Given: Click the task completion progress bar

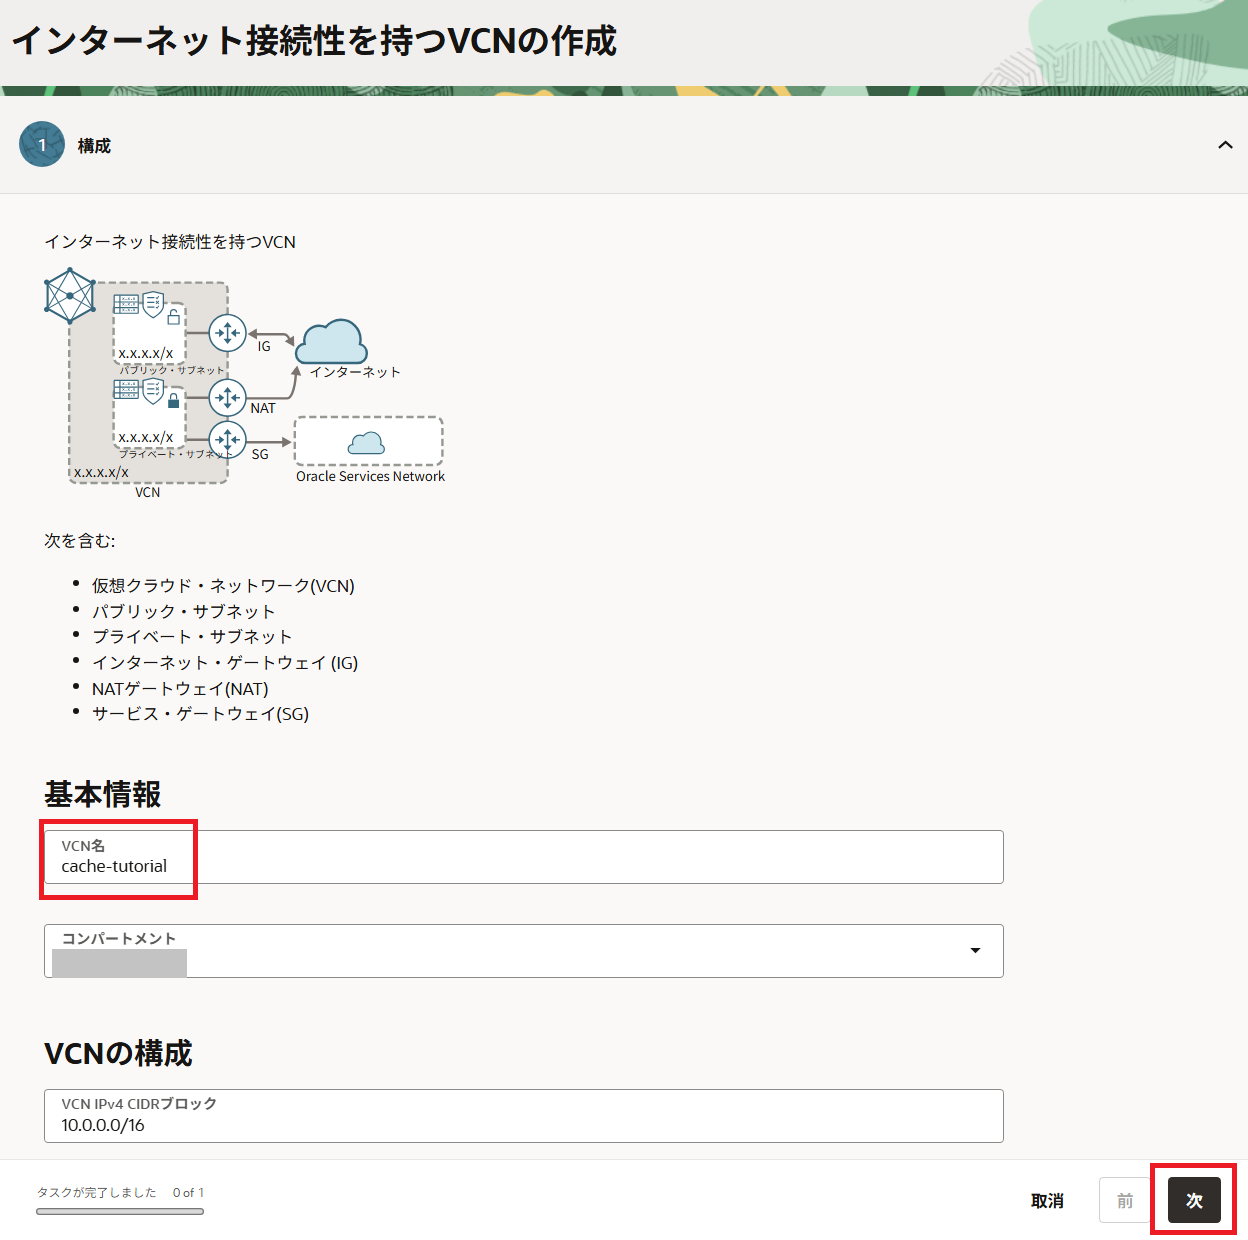Looking at the screenshot, I should (x=120, y=1211).
